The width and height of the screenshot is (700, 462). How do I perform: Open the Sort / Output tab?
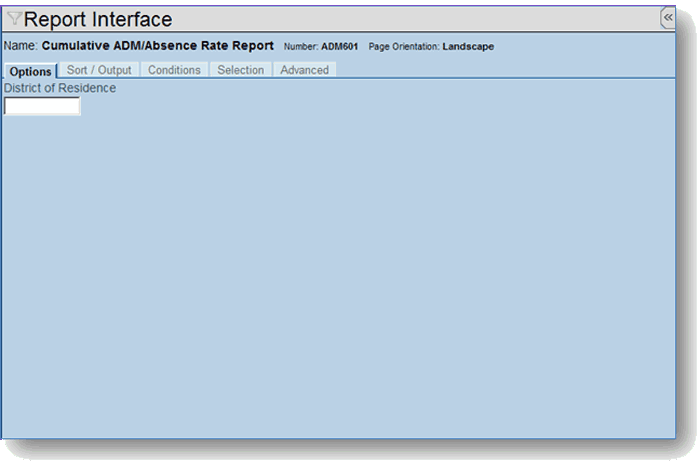coord(99,70)
